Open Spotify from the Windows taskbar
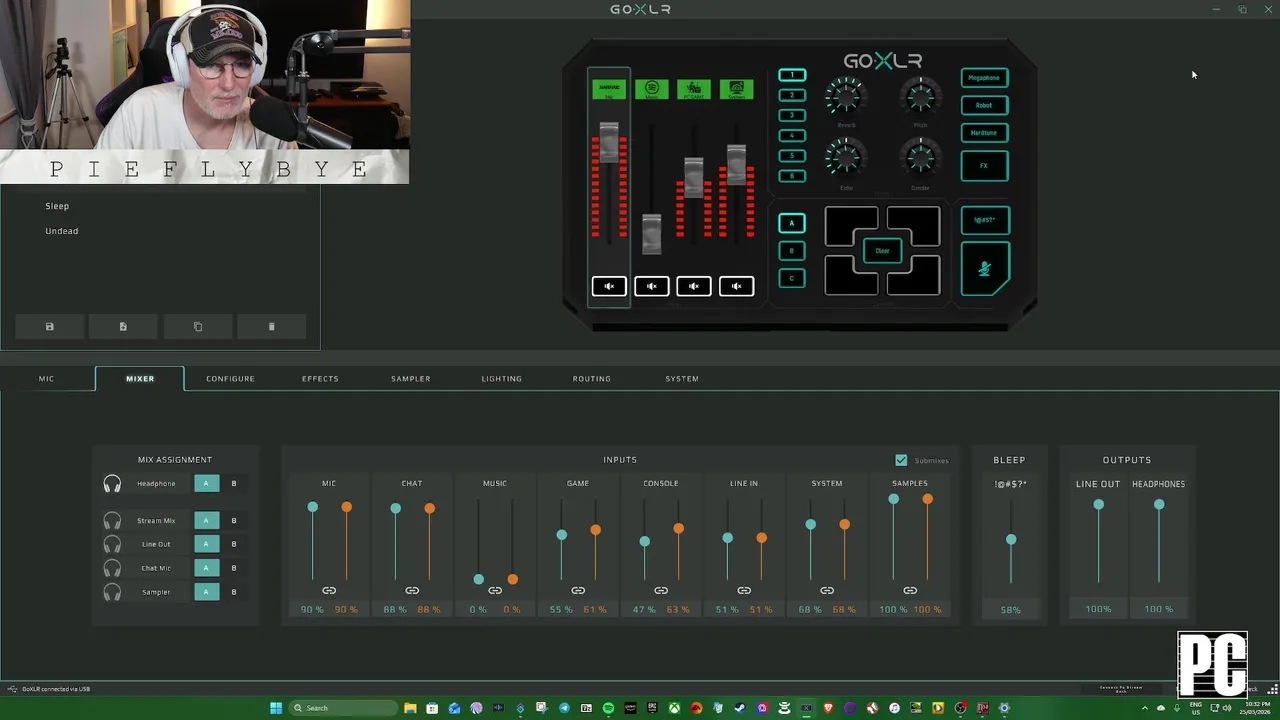 pos(608,708)
